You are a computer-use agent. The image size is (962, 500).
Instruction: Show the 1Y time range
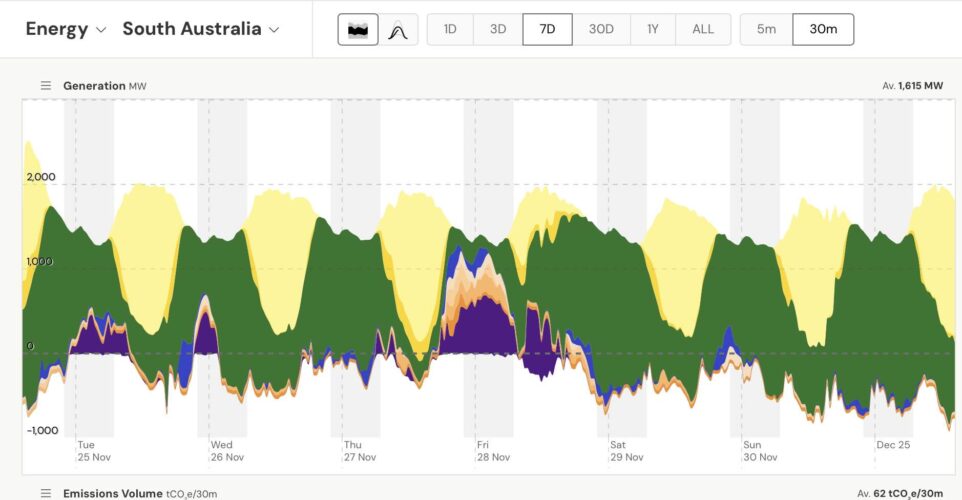pos(653,29)
